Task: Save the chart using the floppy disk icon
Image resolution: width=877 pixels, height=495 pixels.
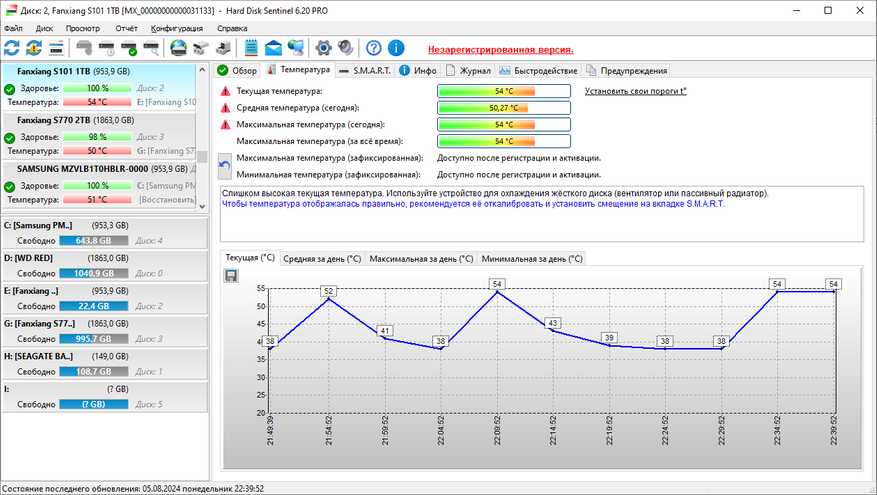Action: click(x=232, y=275)
